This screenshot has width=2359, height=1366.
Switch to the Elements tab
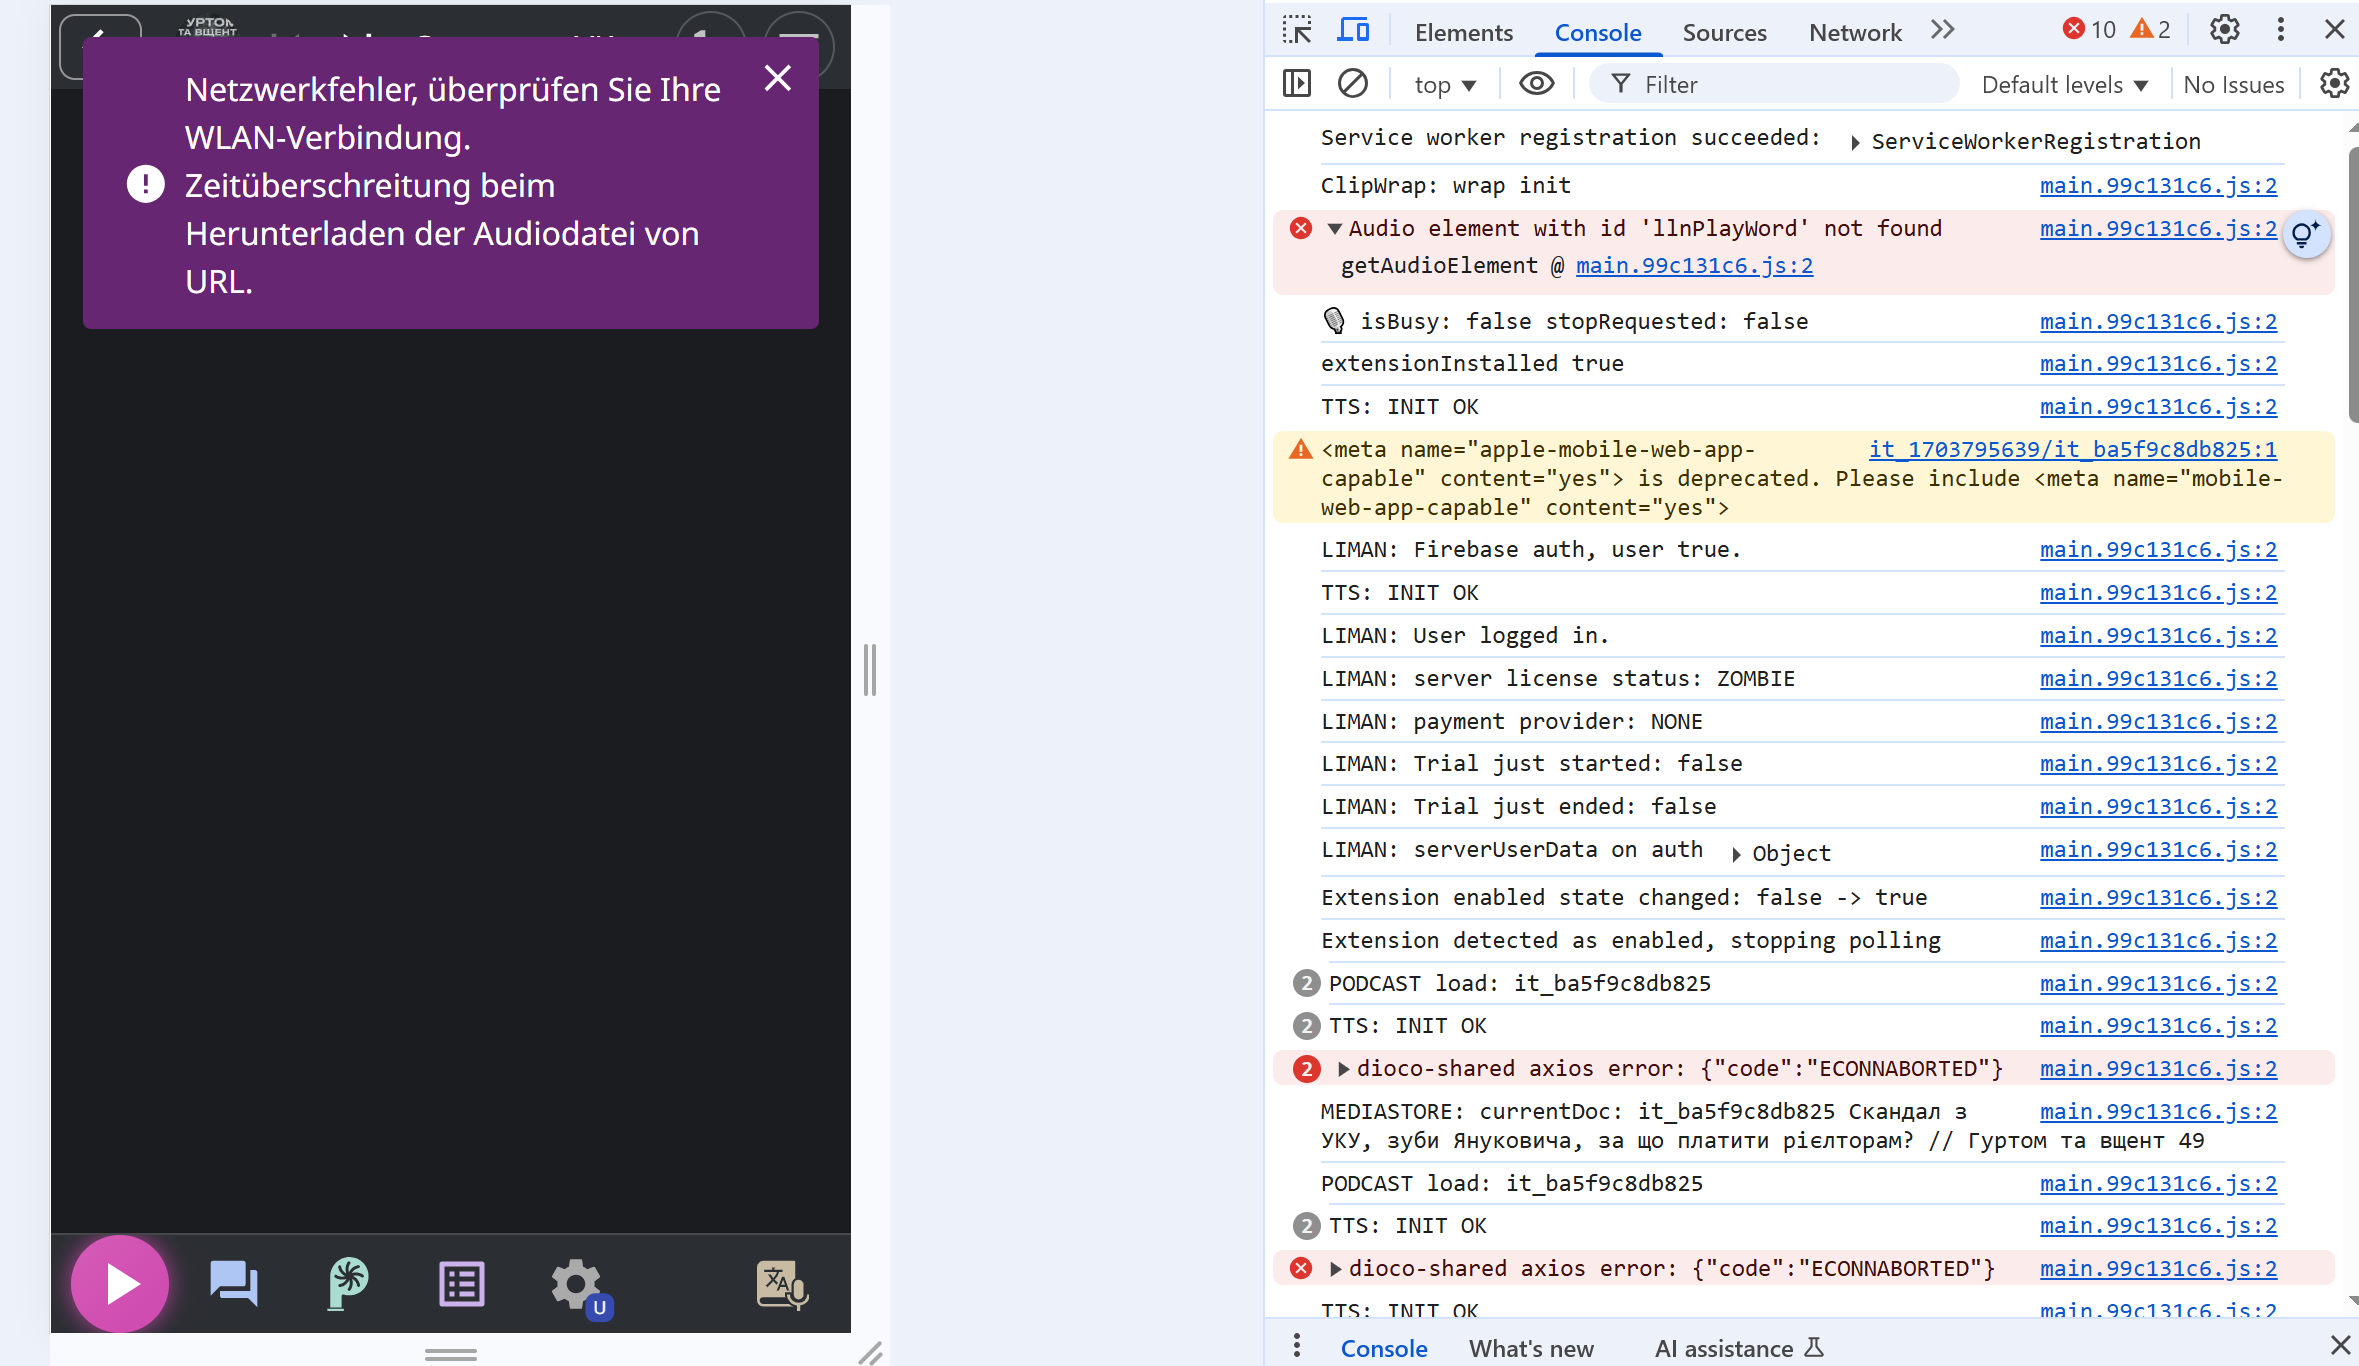[x=1463, y=32]
